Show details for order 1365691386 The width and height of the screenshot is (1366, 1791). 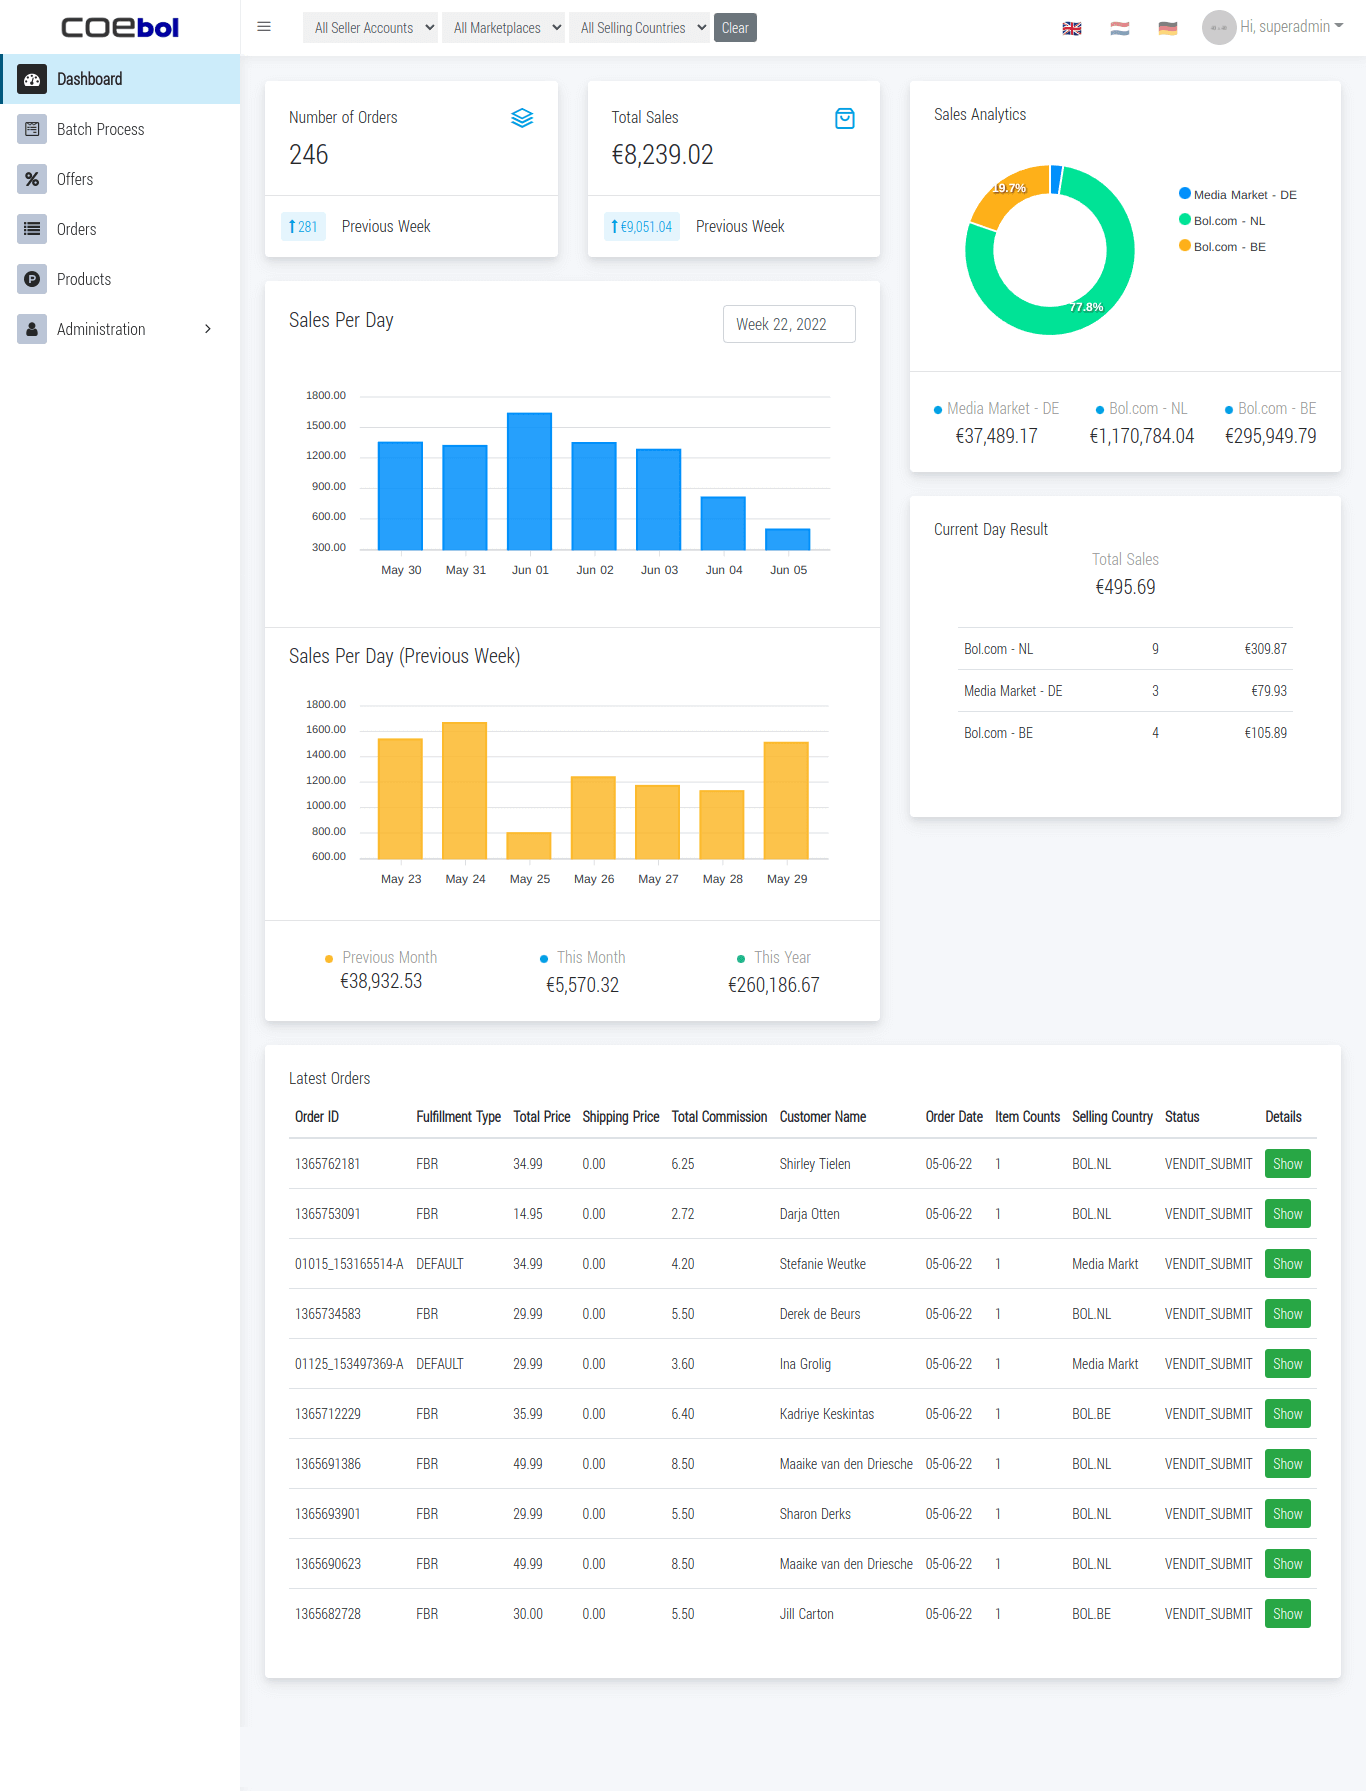click(1288, 1464)
